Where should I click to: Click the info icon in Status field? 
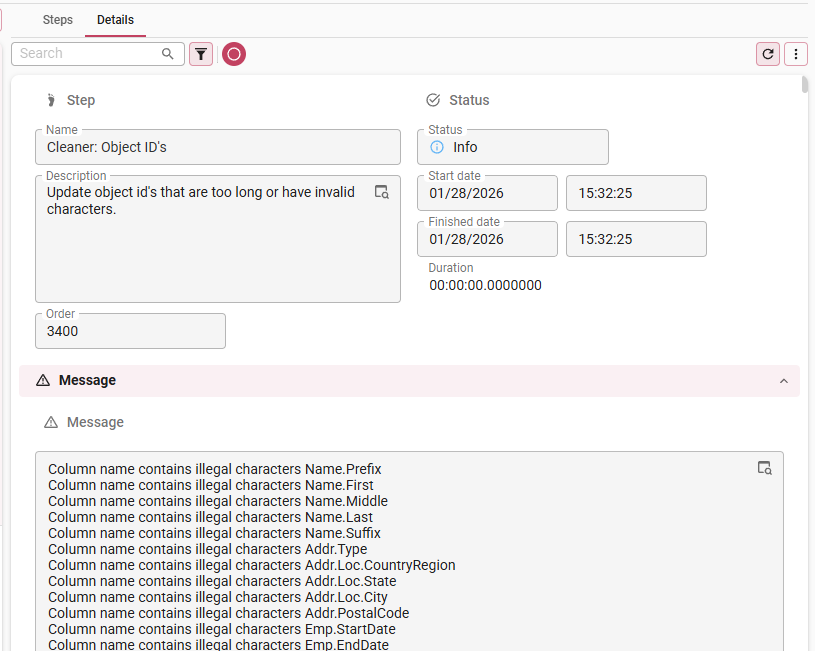437,147
